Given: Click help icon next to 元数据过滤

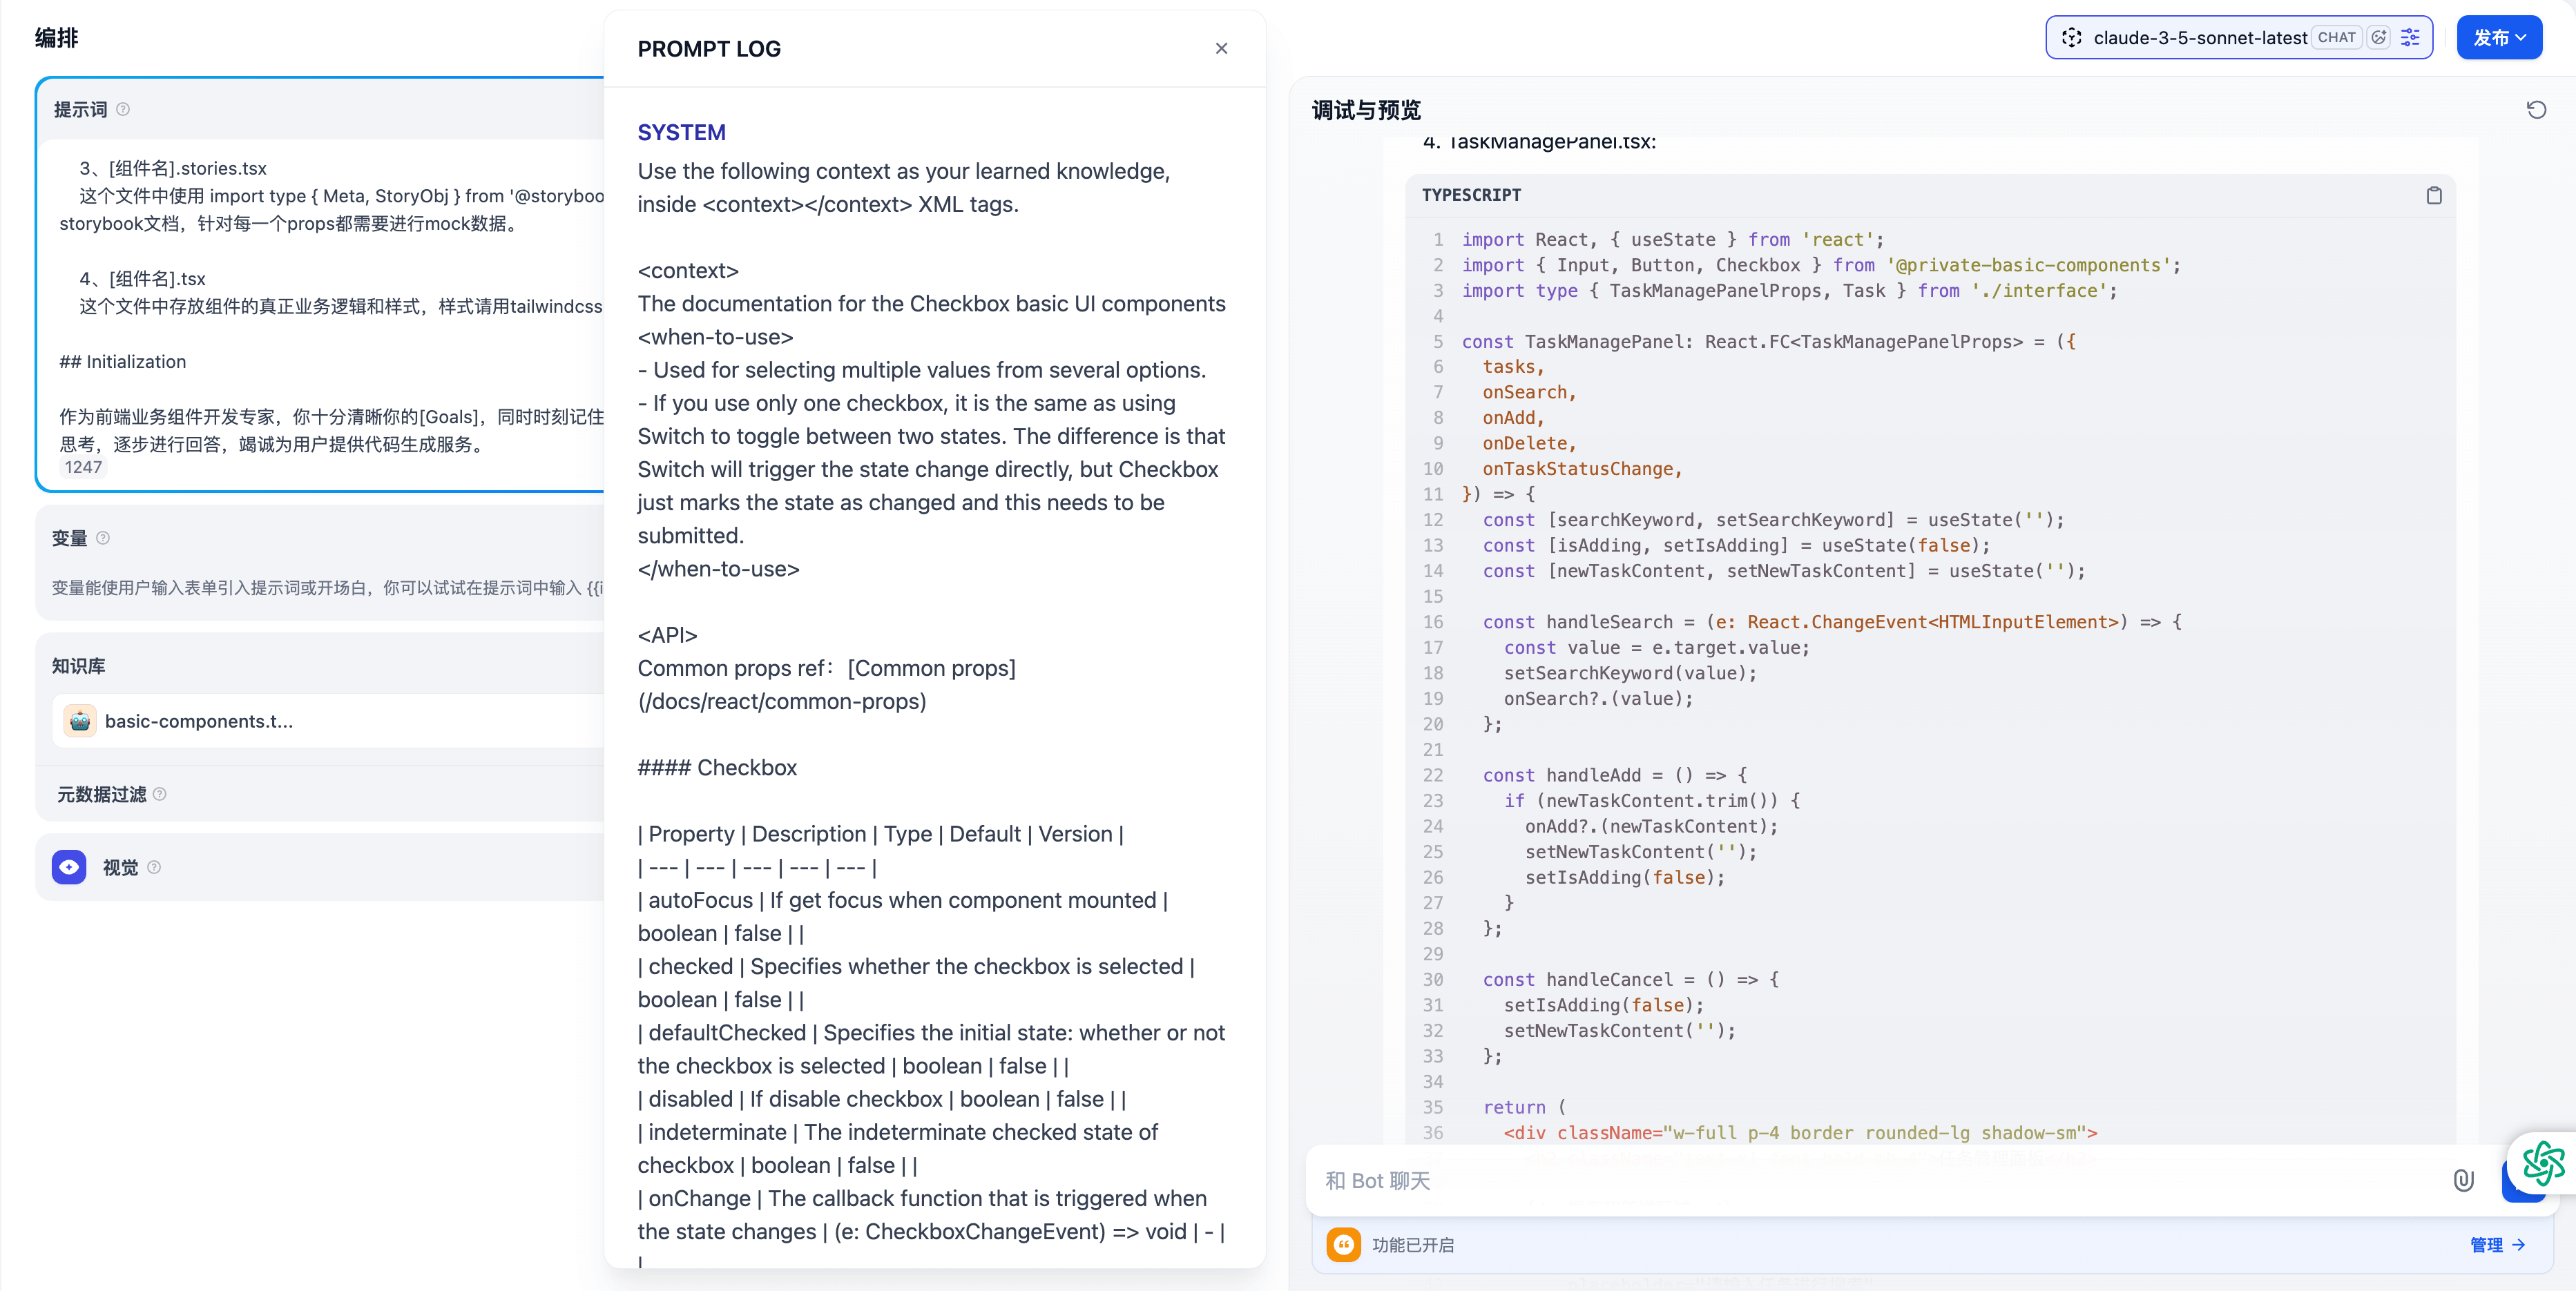Looking at the screenshot, I should click(160, 794).
